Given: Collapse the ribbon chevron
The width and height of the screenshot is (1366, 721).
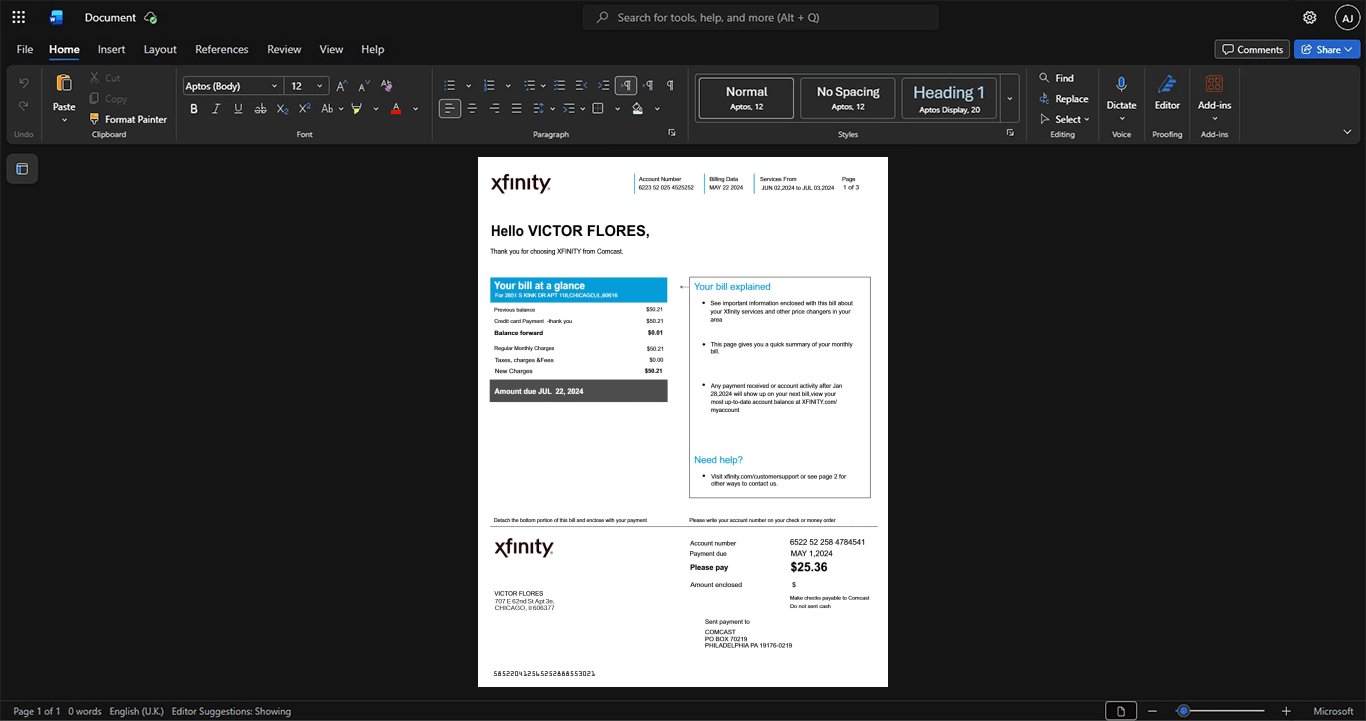Looking at the screenshot, I should [1347, 132].
